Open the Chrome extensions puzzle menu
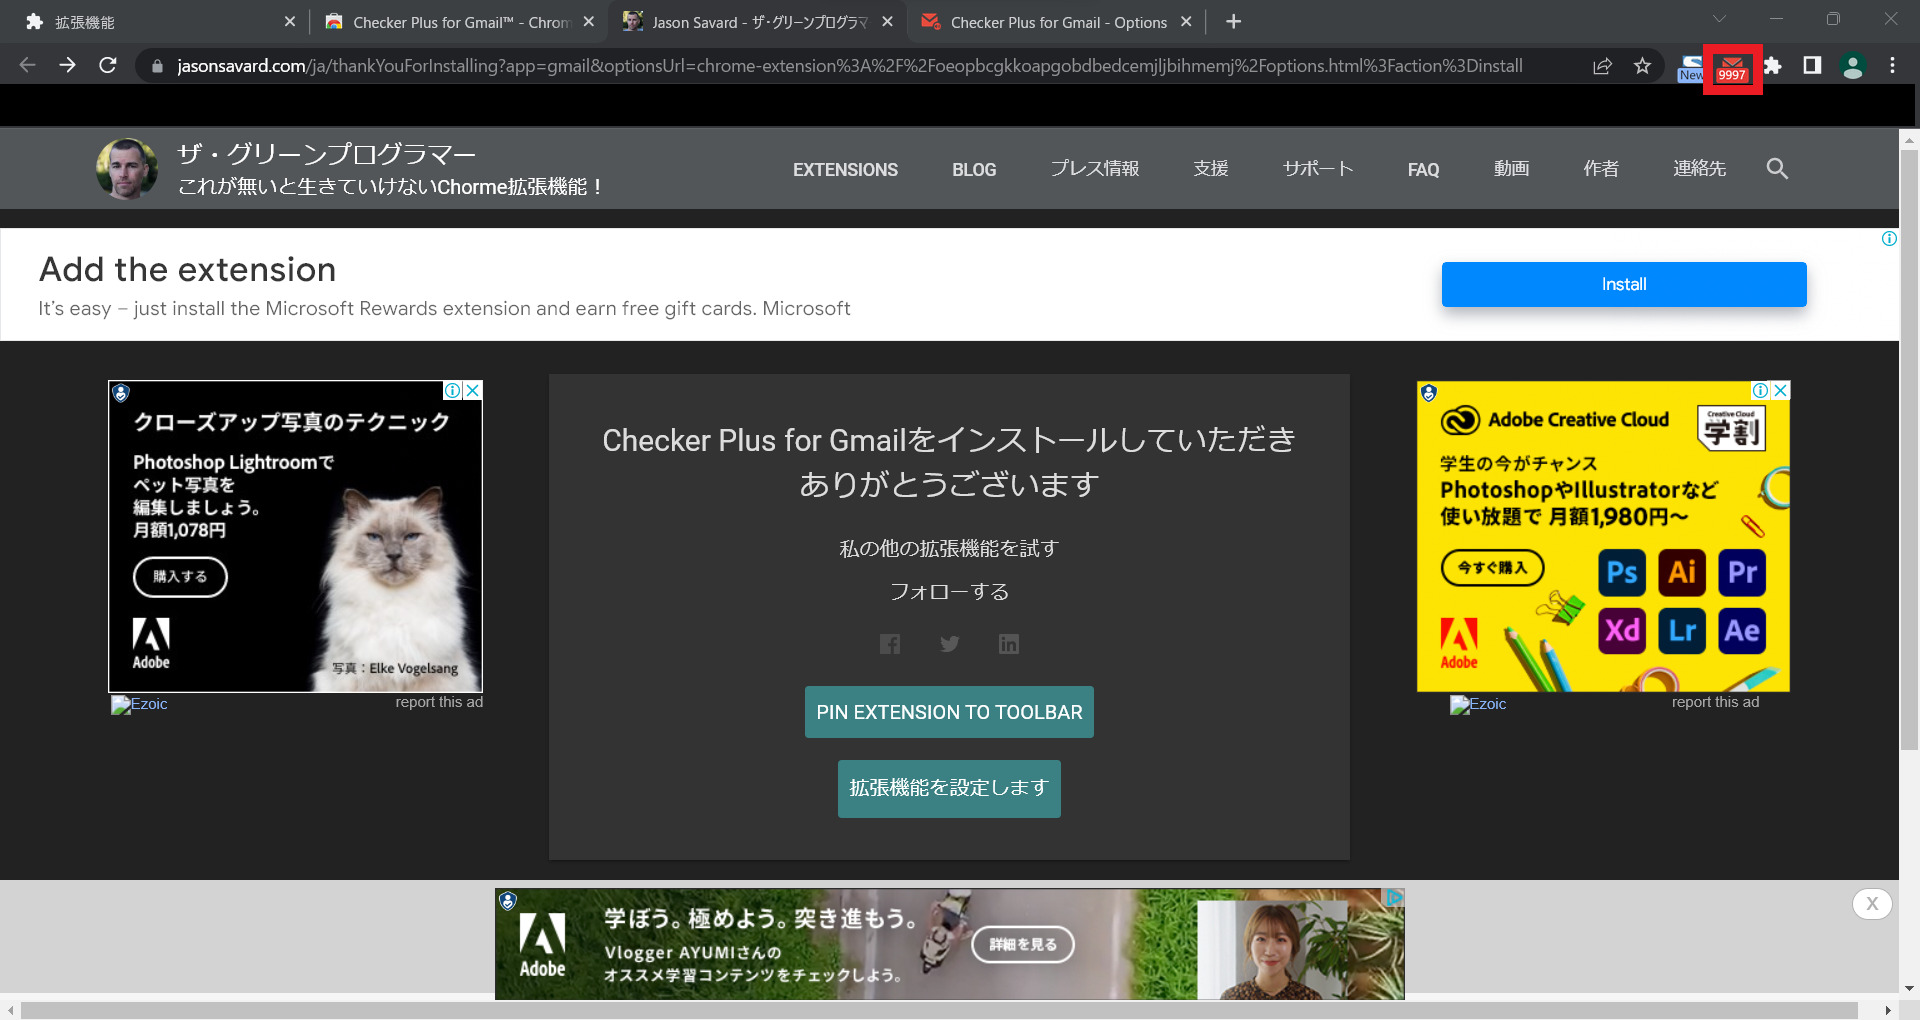The width and height of the screenshot is (1920, 1020). pyautogui.click(x=1773, y=66)
